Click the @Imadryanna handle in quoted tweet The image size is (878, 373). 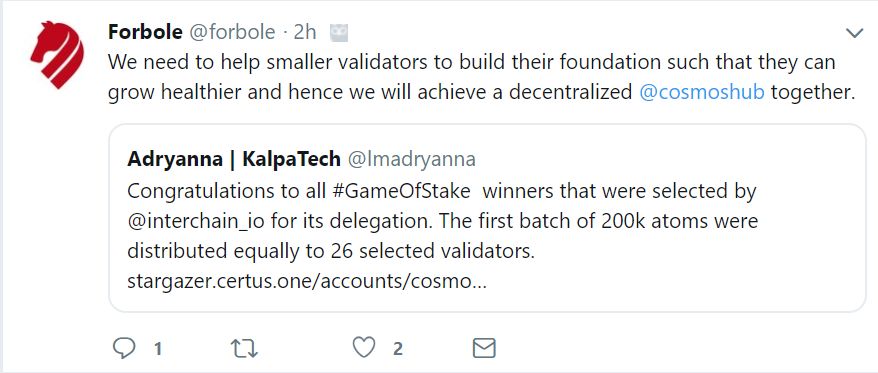point(412,159)
